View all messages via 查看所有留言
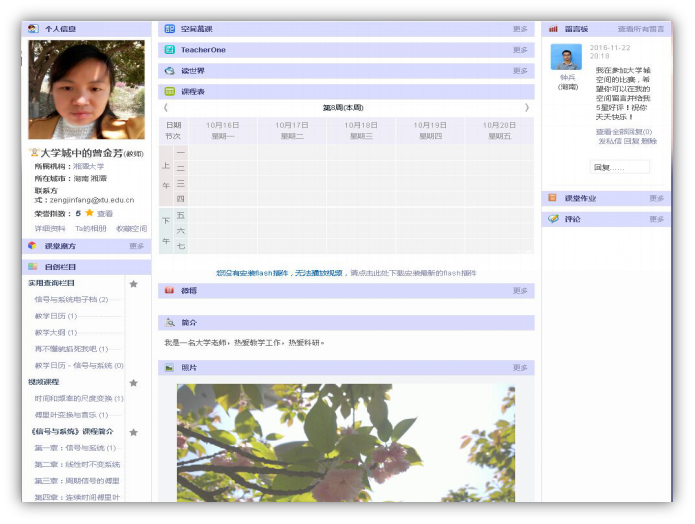This screenshot has width=695, height=524. point(641,29)
